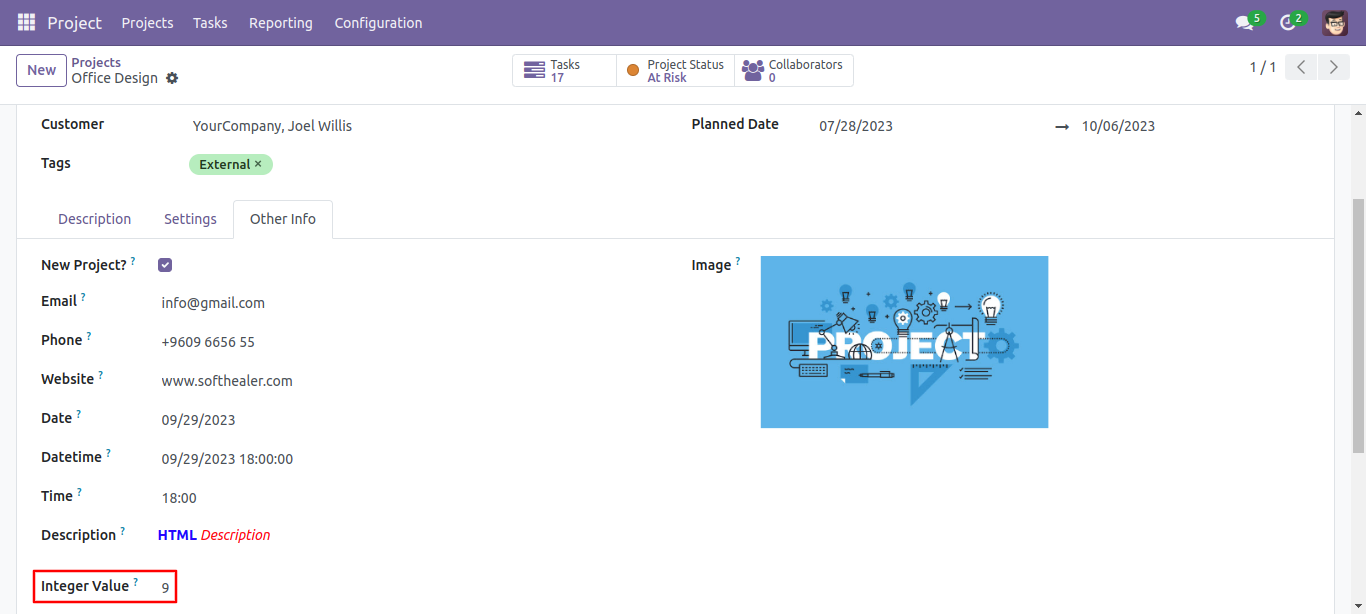The image size is (1366, 614).
Task: Click the project image thumbnail
Action: coord(904,342)
